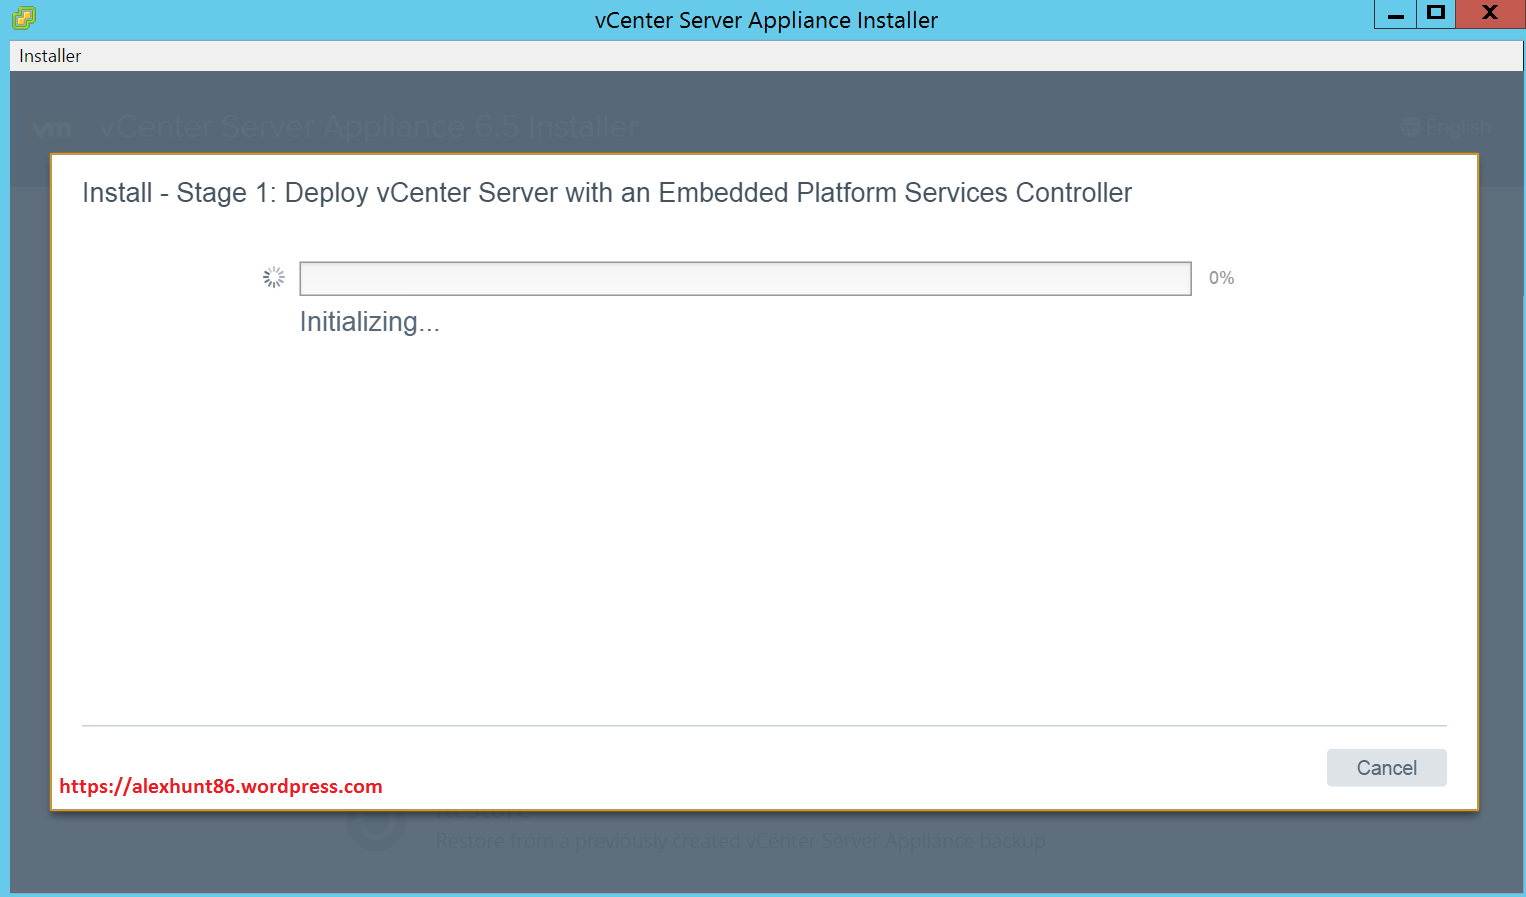
Task: Click the spinning progress indicator
Action: point(273,277)
